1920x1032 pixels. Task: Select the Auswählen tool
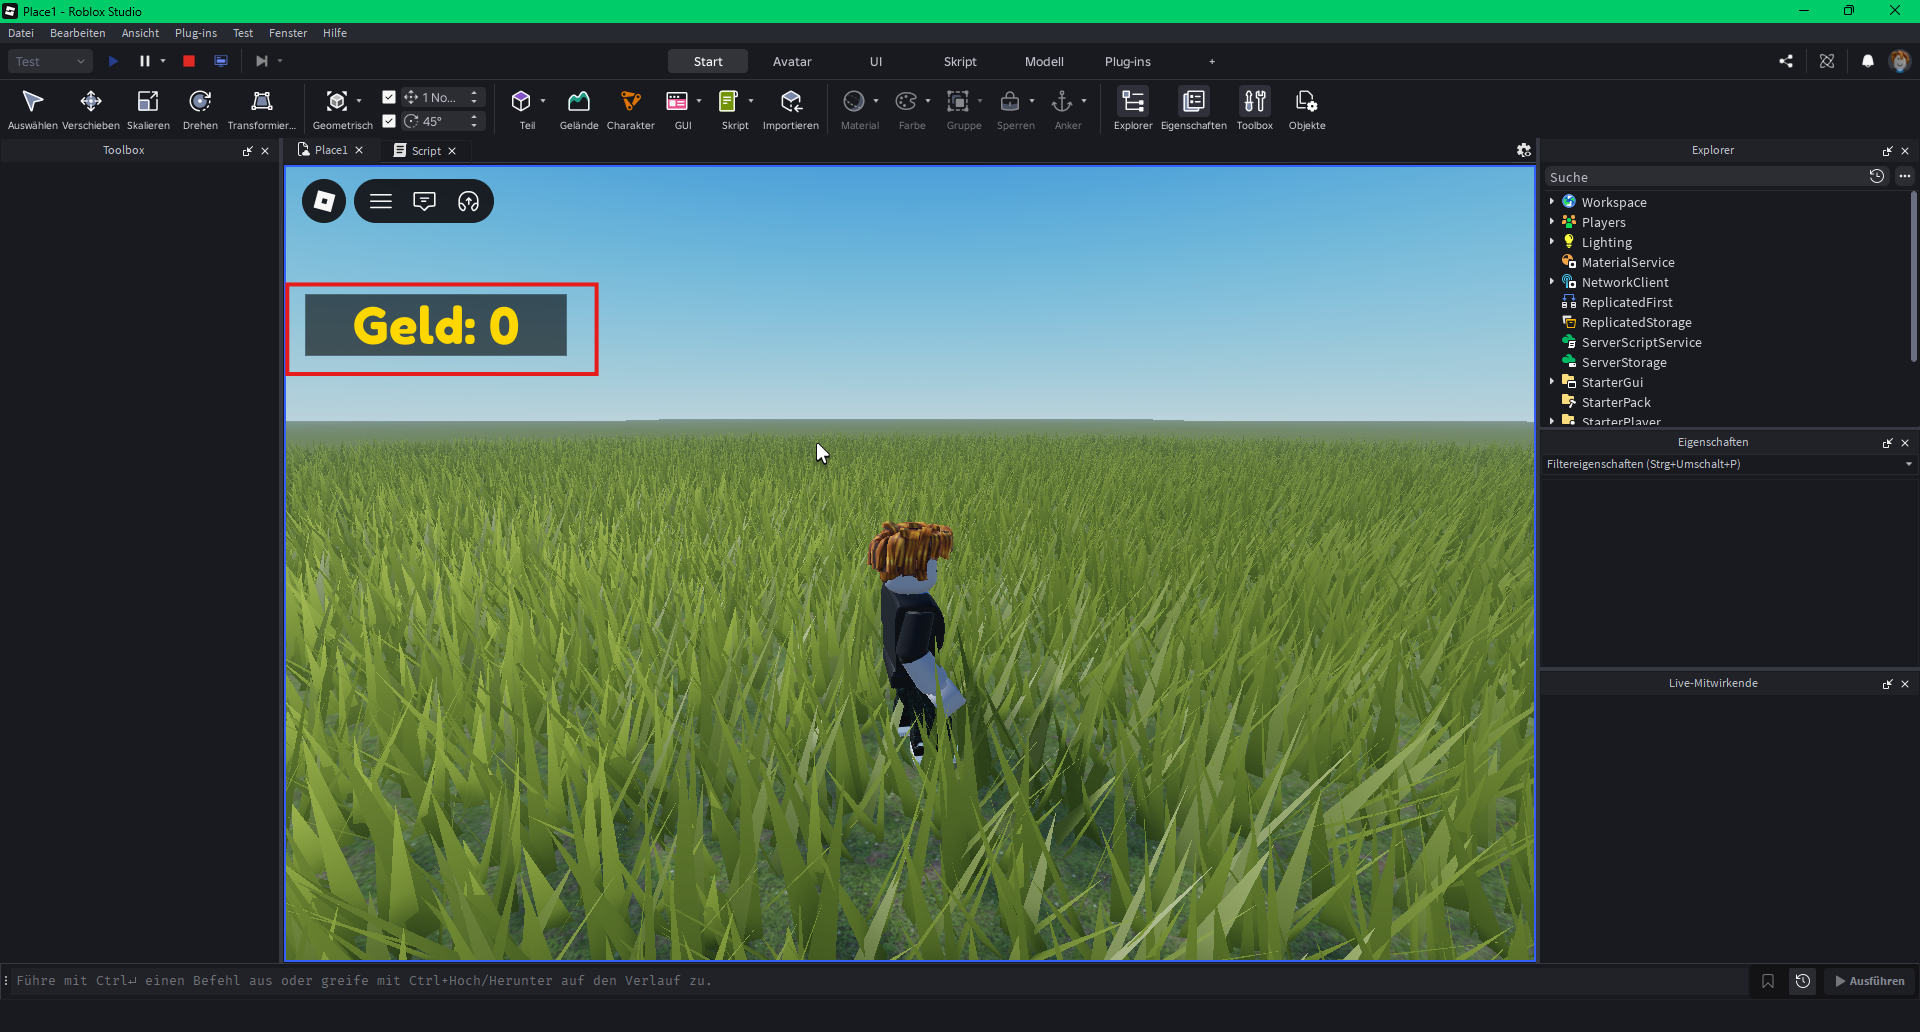coord(33,109)
